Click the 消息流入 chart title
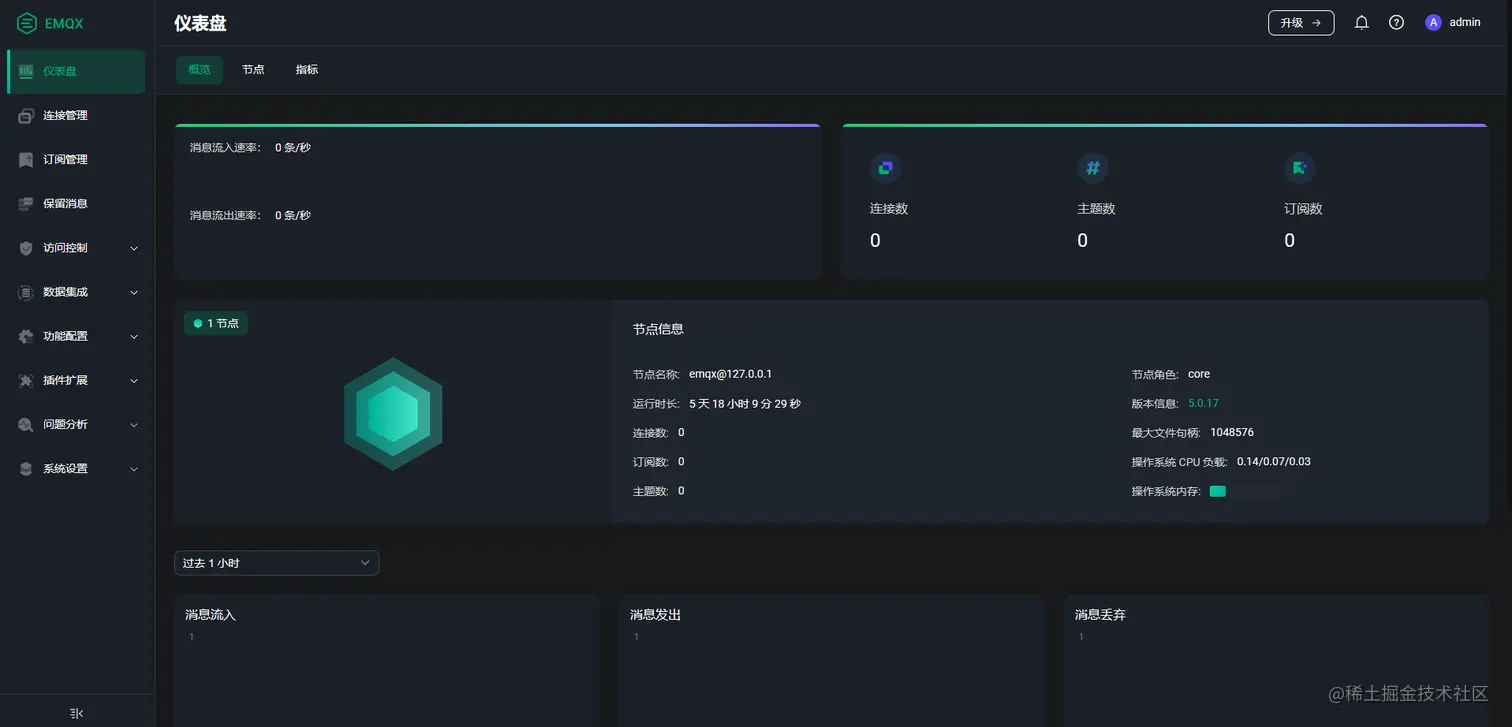 (x=210, y=615)
